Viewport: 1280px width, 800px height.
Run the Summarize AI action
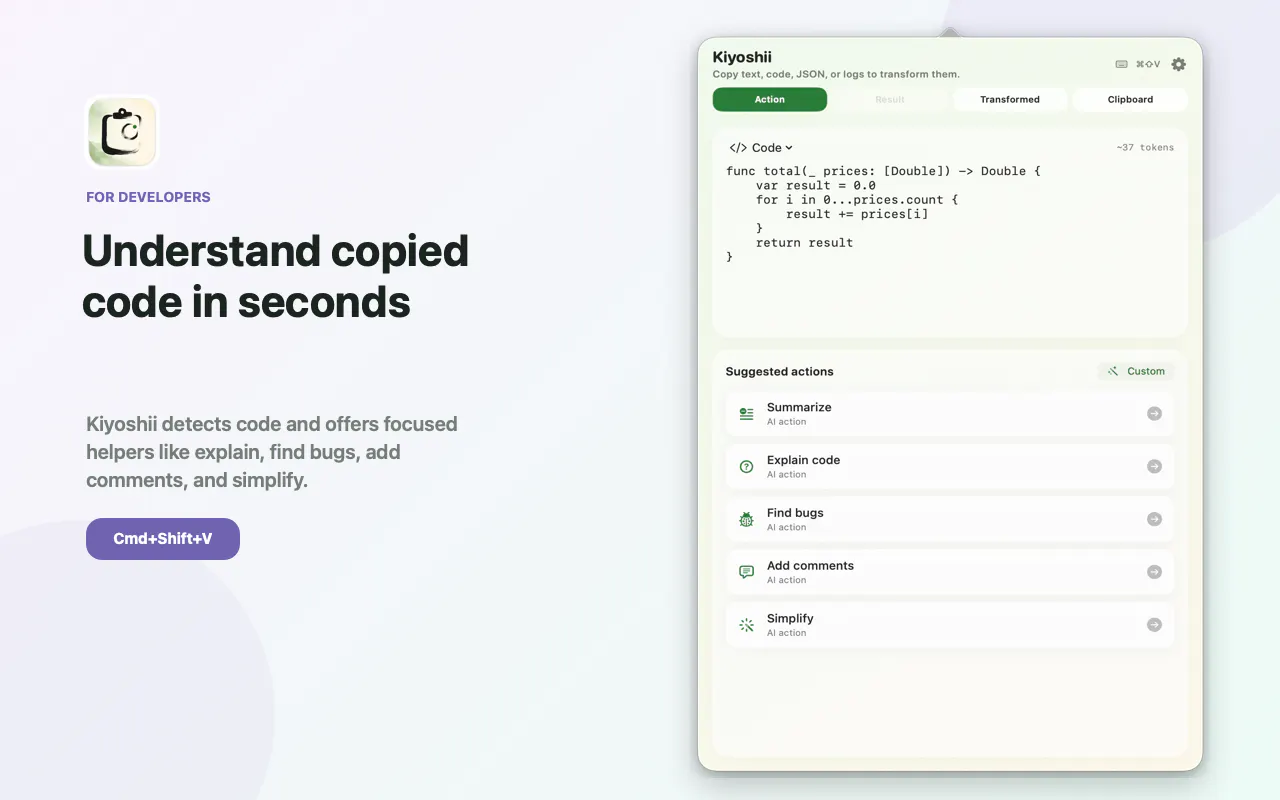coord(950,414)
